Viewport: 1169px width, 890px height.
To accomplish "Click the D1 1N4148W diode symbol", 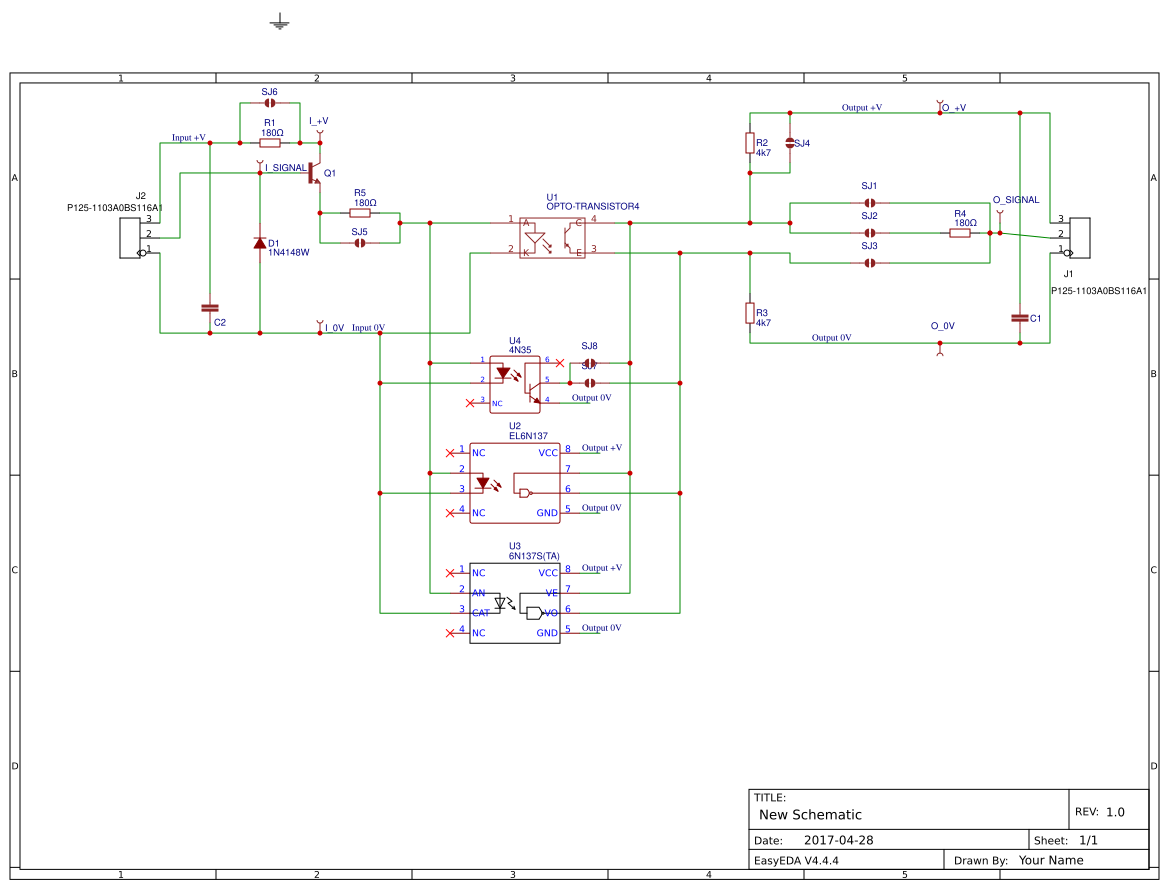I will [259, 243].
